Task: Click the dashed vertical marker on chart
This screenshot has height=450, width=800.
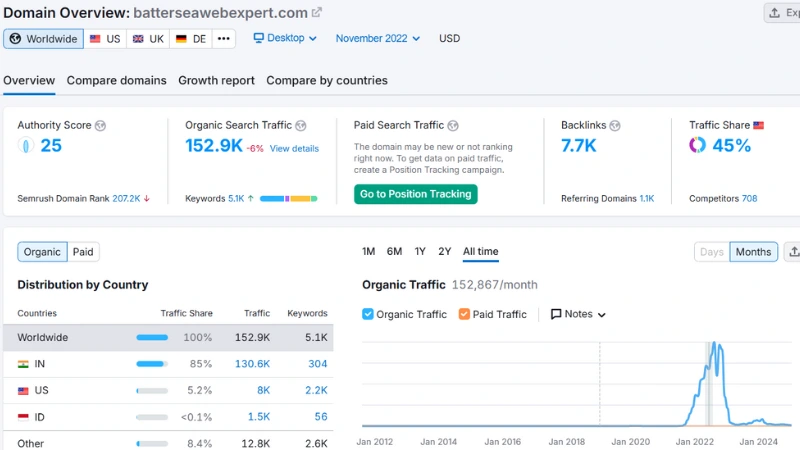Action: [x=600, y=384]
